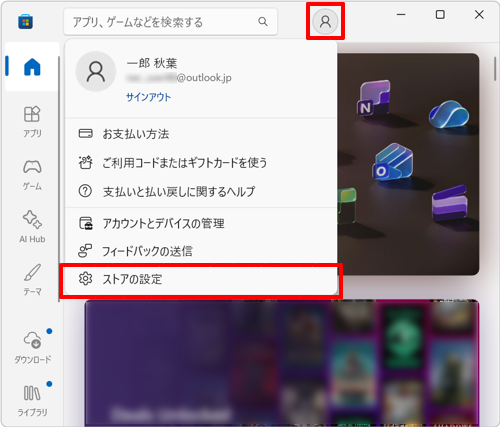Image resolution: width=500 pixels, height=427 pixels.
Task: Choose アカウントとデバイスの管理
Action: pos(201,223)
